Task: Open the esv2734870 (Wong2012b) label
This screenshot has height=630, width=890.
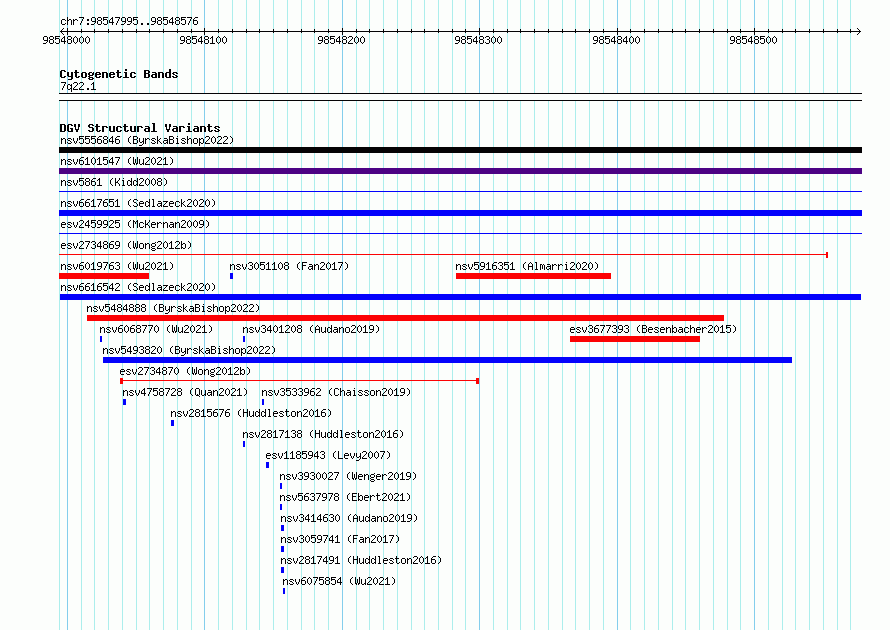Action: (185, 371)
